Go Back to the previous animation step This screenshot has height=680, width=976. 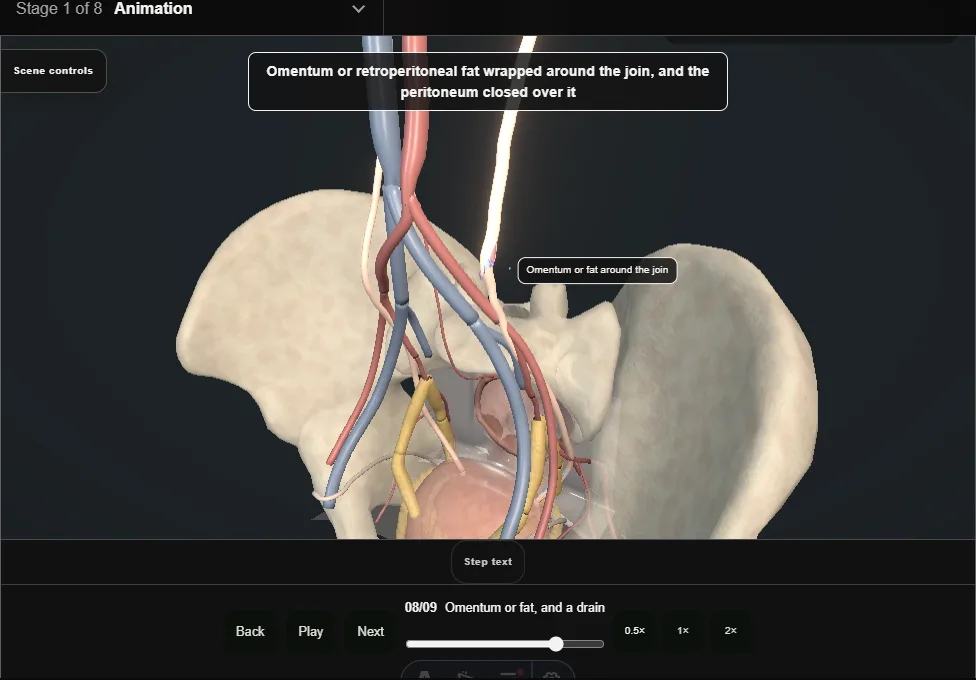coord(250,631)
